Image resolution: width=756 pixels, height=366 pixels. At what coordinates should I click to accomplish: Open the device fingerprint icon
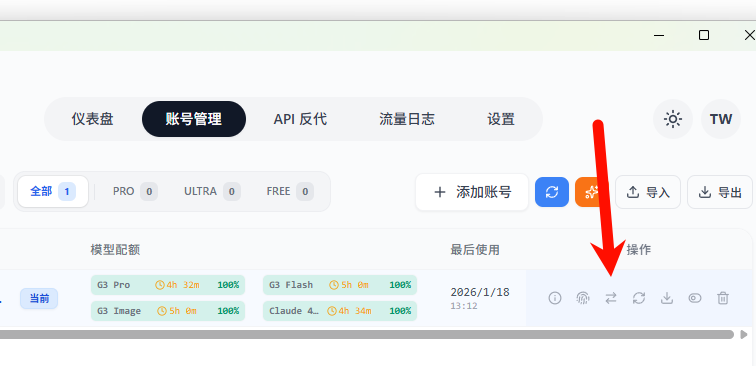[583, 298]
